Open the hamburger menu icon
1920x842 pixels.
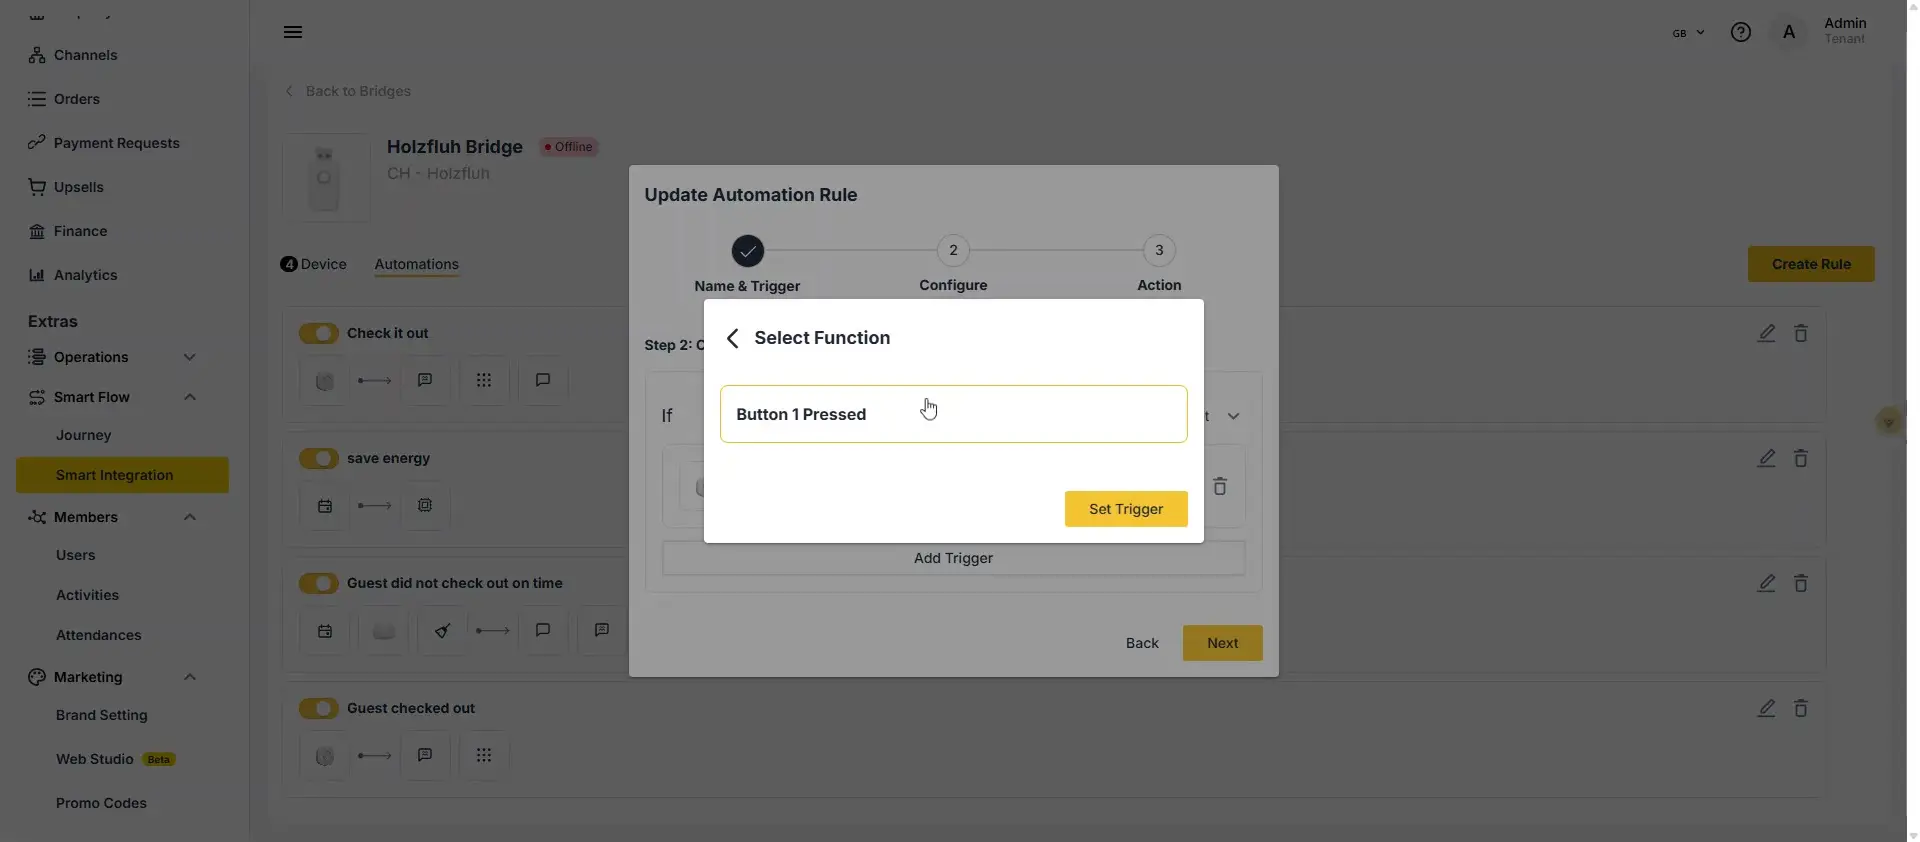tap(293, 32)
